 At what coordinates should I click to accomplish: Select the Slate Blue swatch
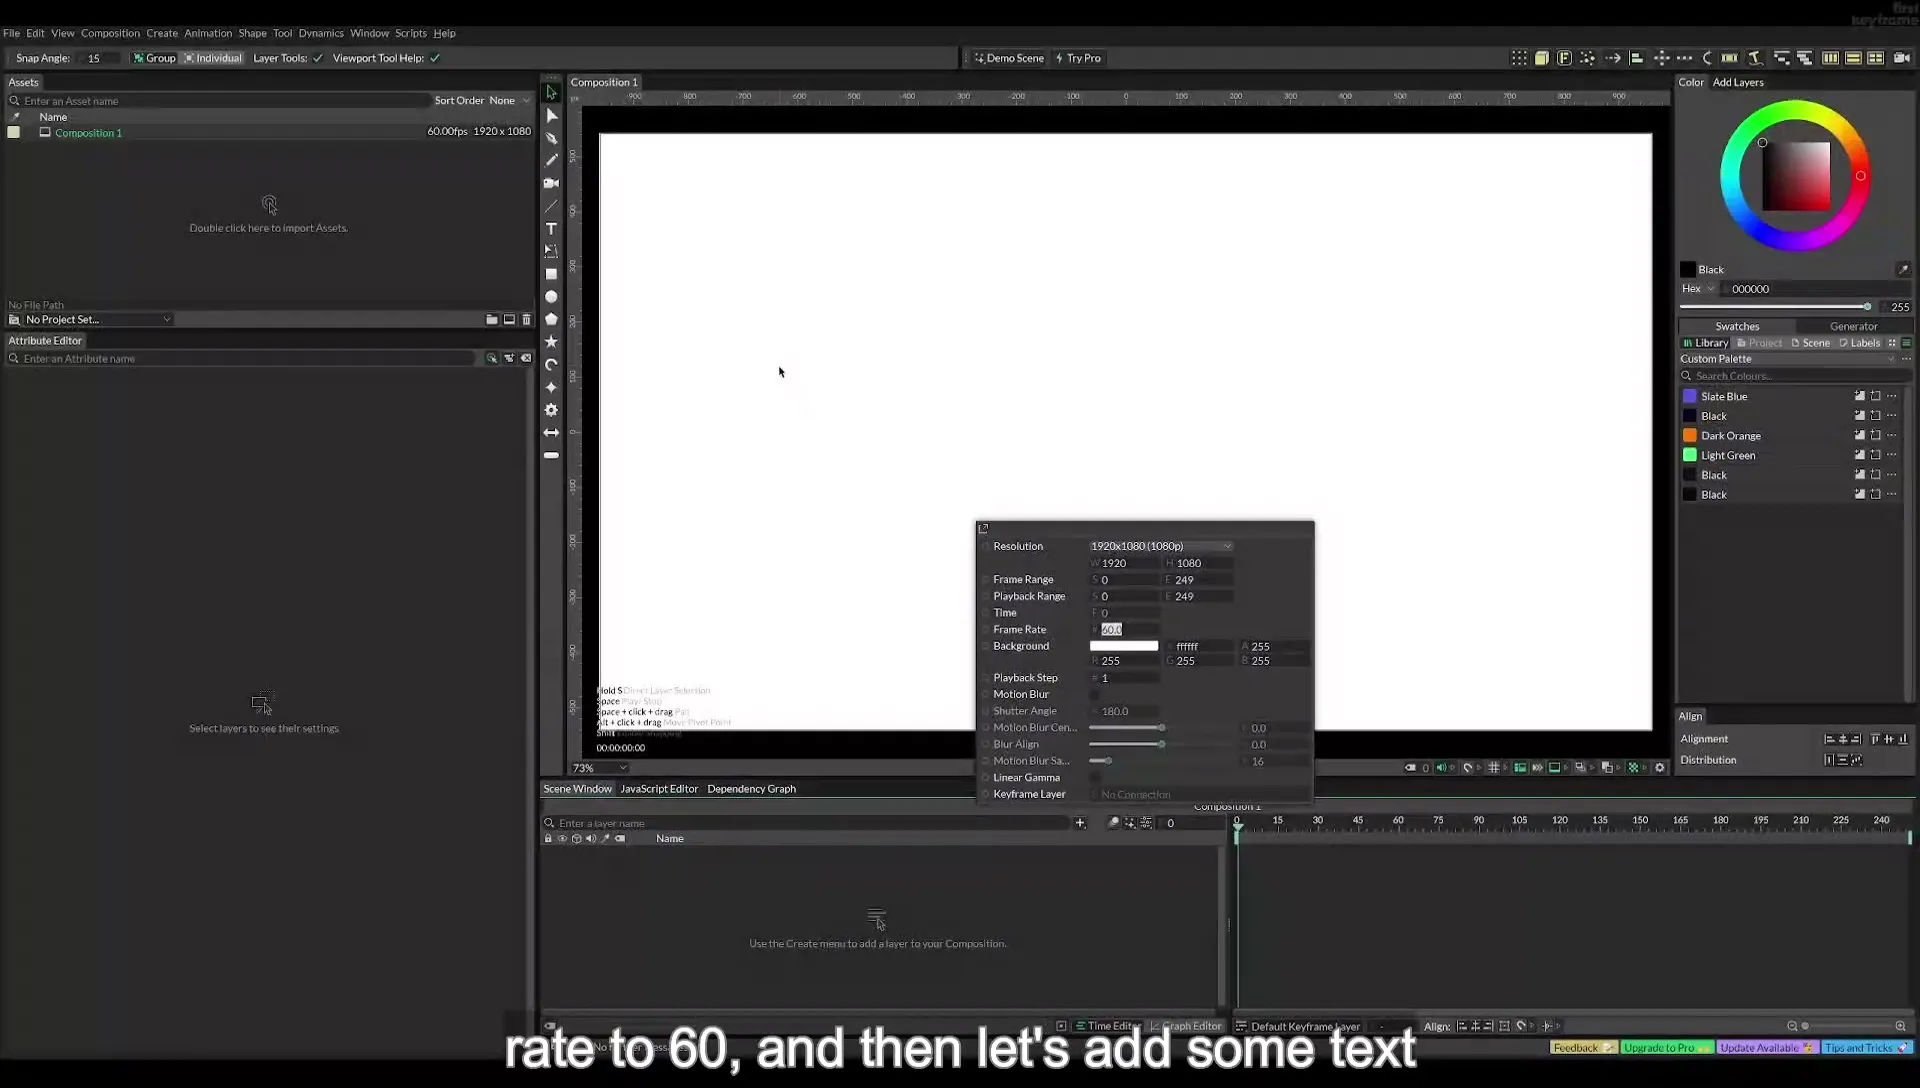[x=1689, y=397]
